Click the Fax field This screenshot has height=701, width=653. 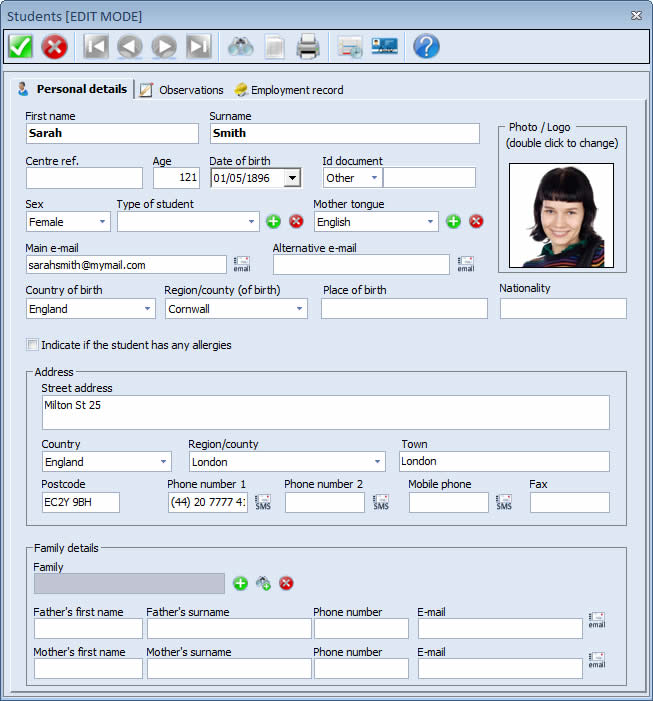(x=570, y=502)
